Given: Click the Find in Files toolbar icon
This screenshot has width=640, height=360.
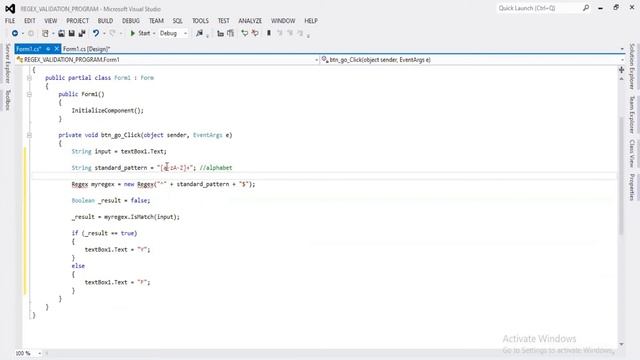Looking at the screenshot, I should 199,33.
